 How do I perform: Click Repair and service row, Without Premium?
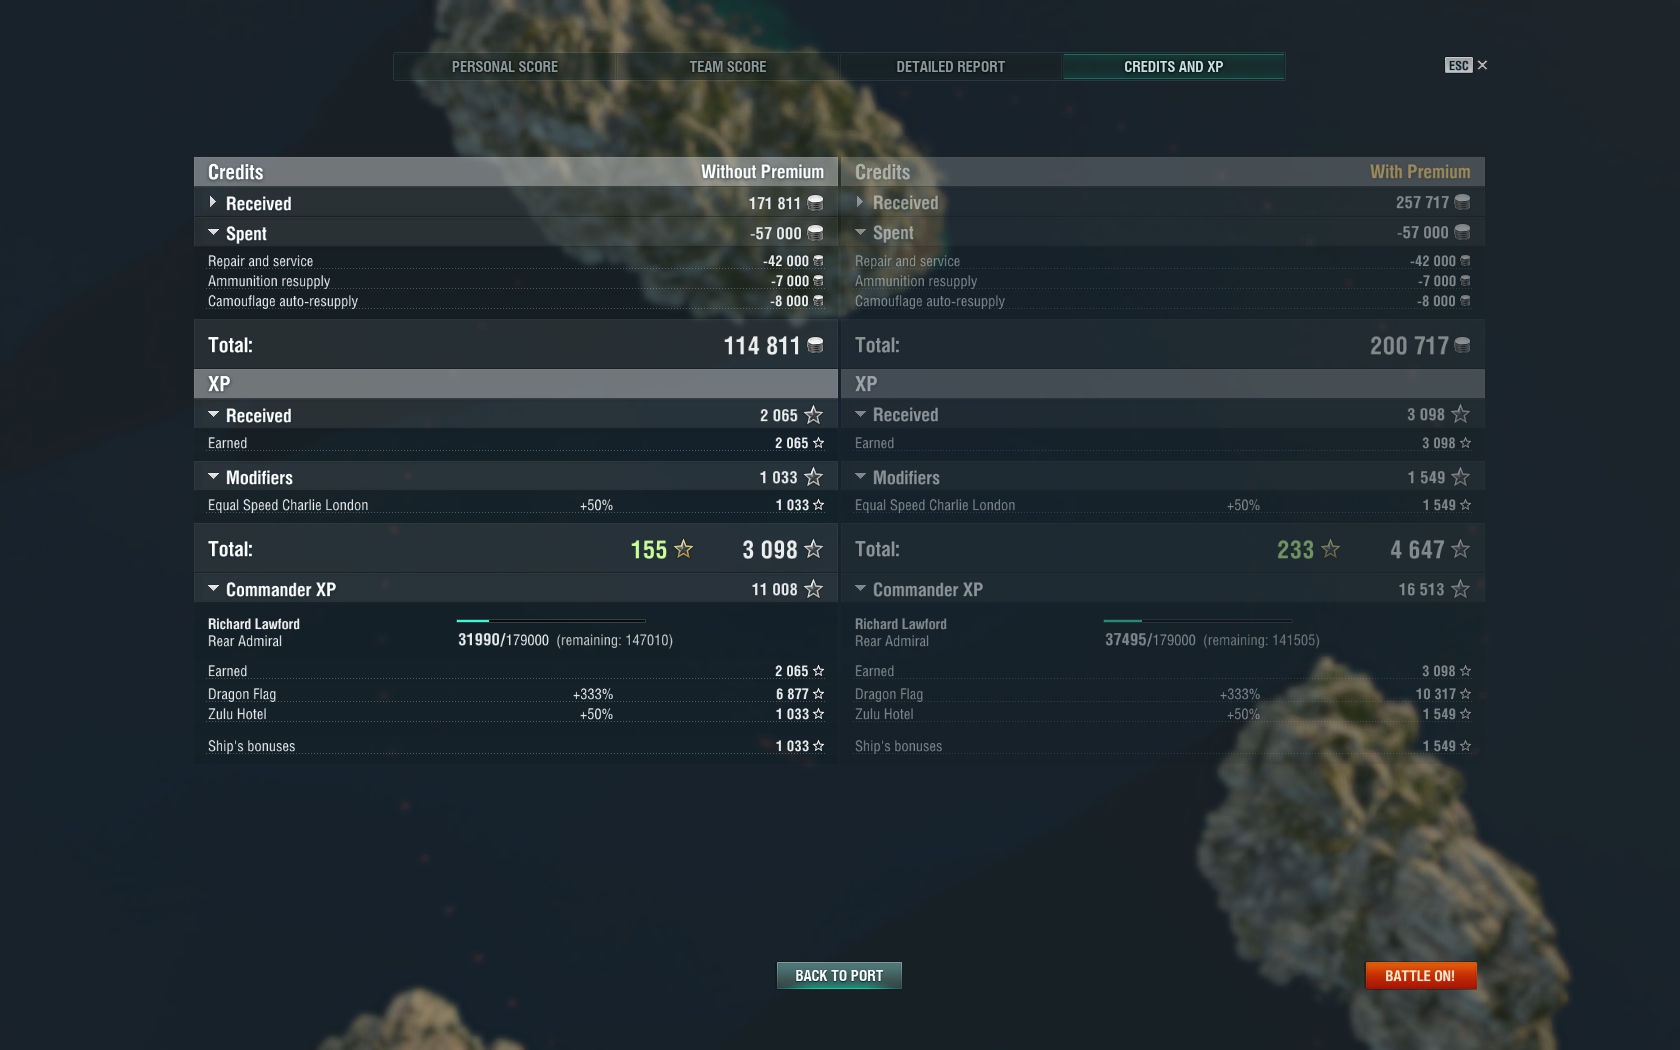click(516, 261)
